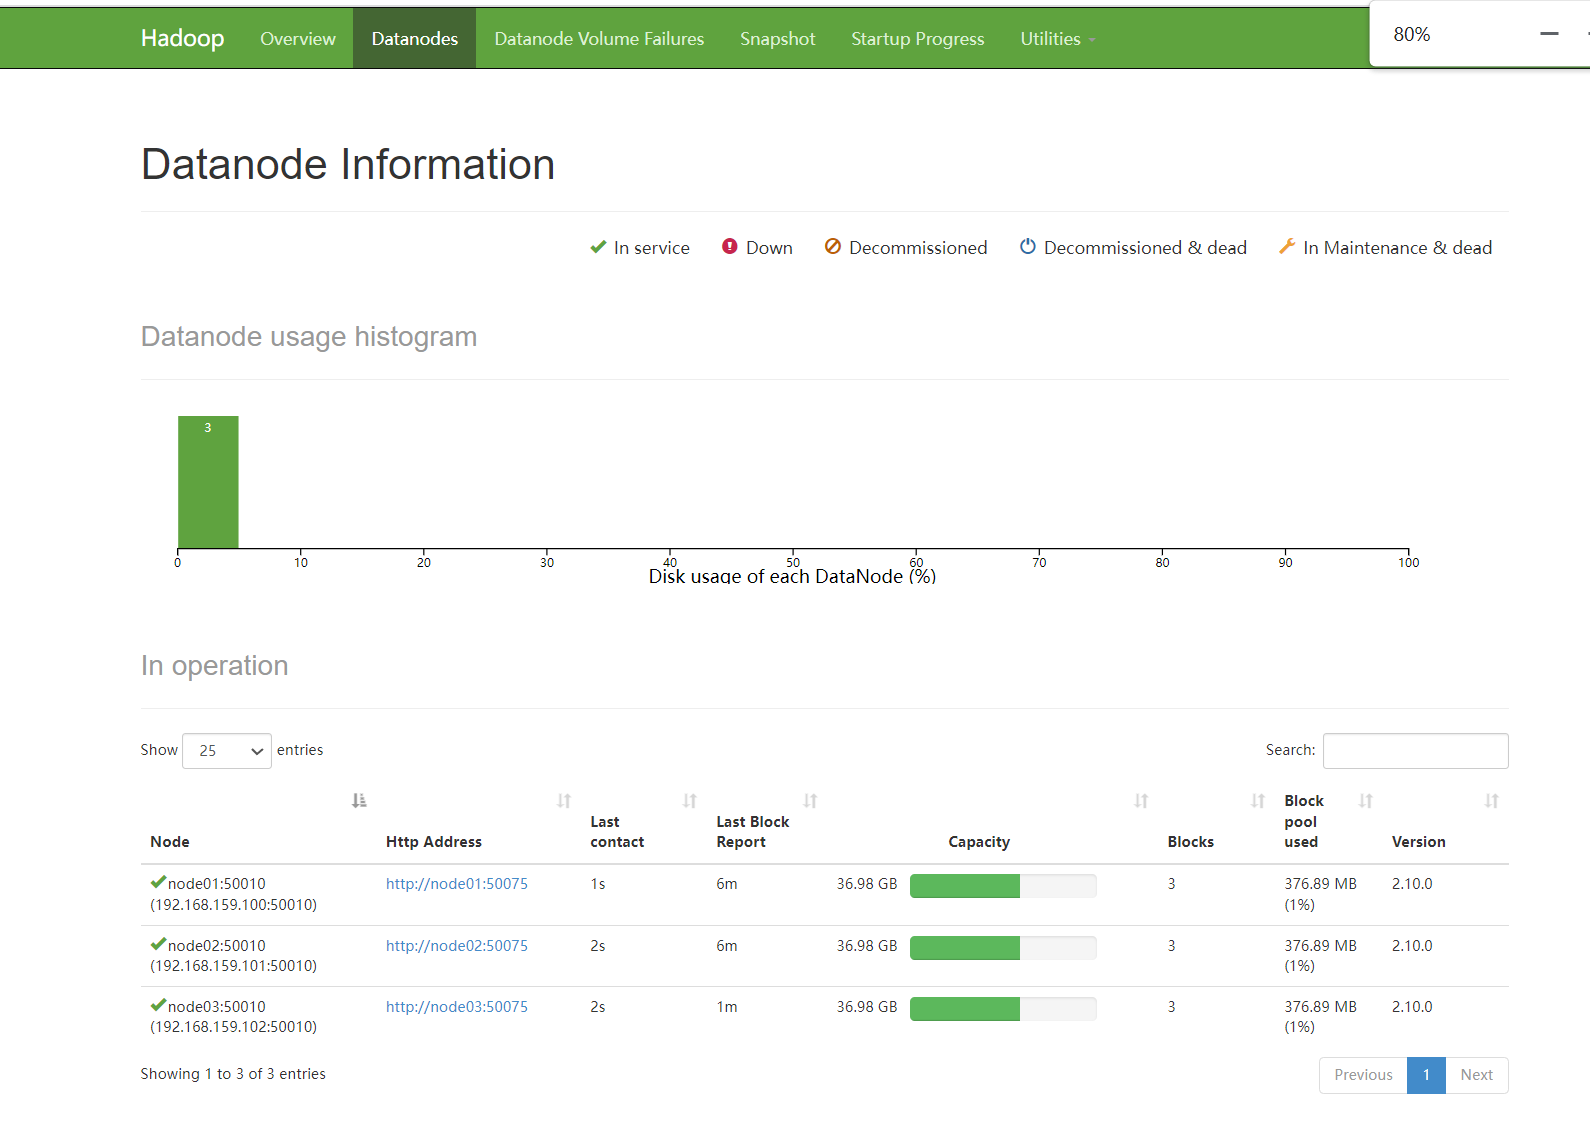Click the Datanode usage histogram heading
1590x1140 pixels.
(x=309, y=337)
